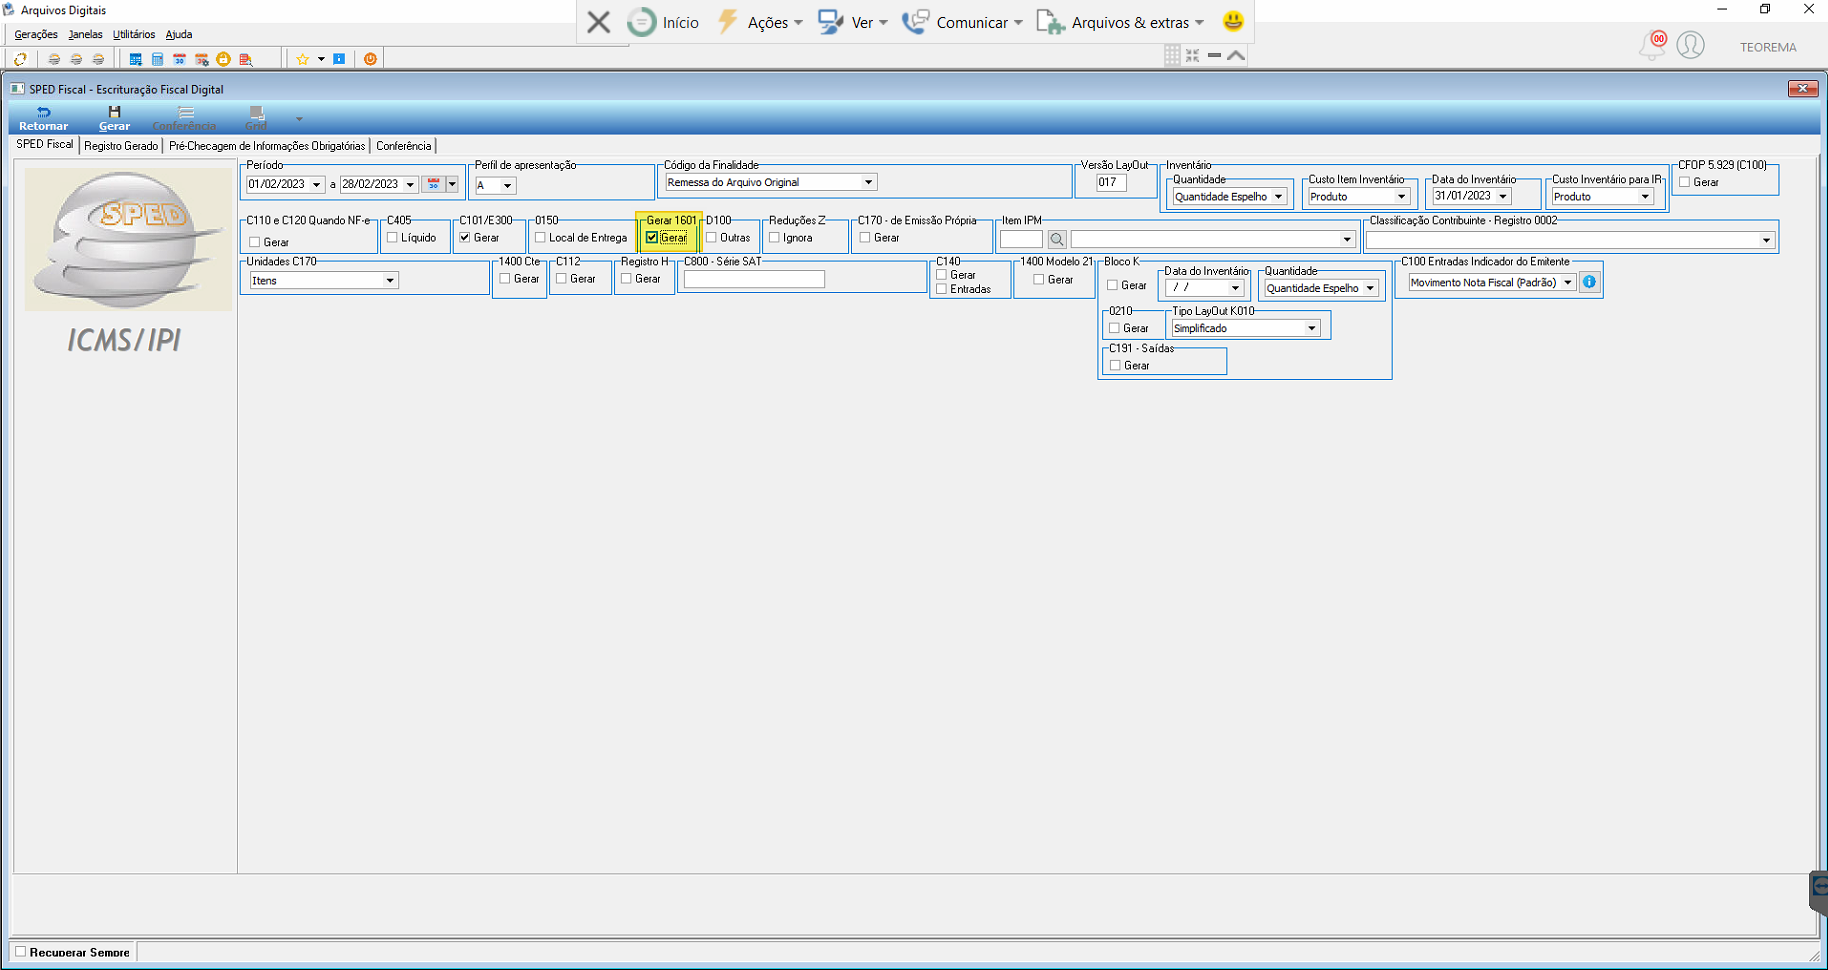Click the Retornar toolbar button
The image size is (1828, 970).
point(43,118)
